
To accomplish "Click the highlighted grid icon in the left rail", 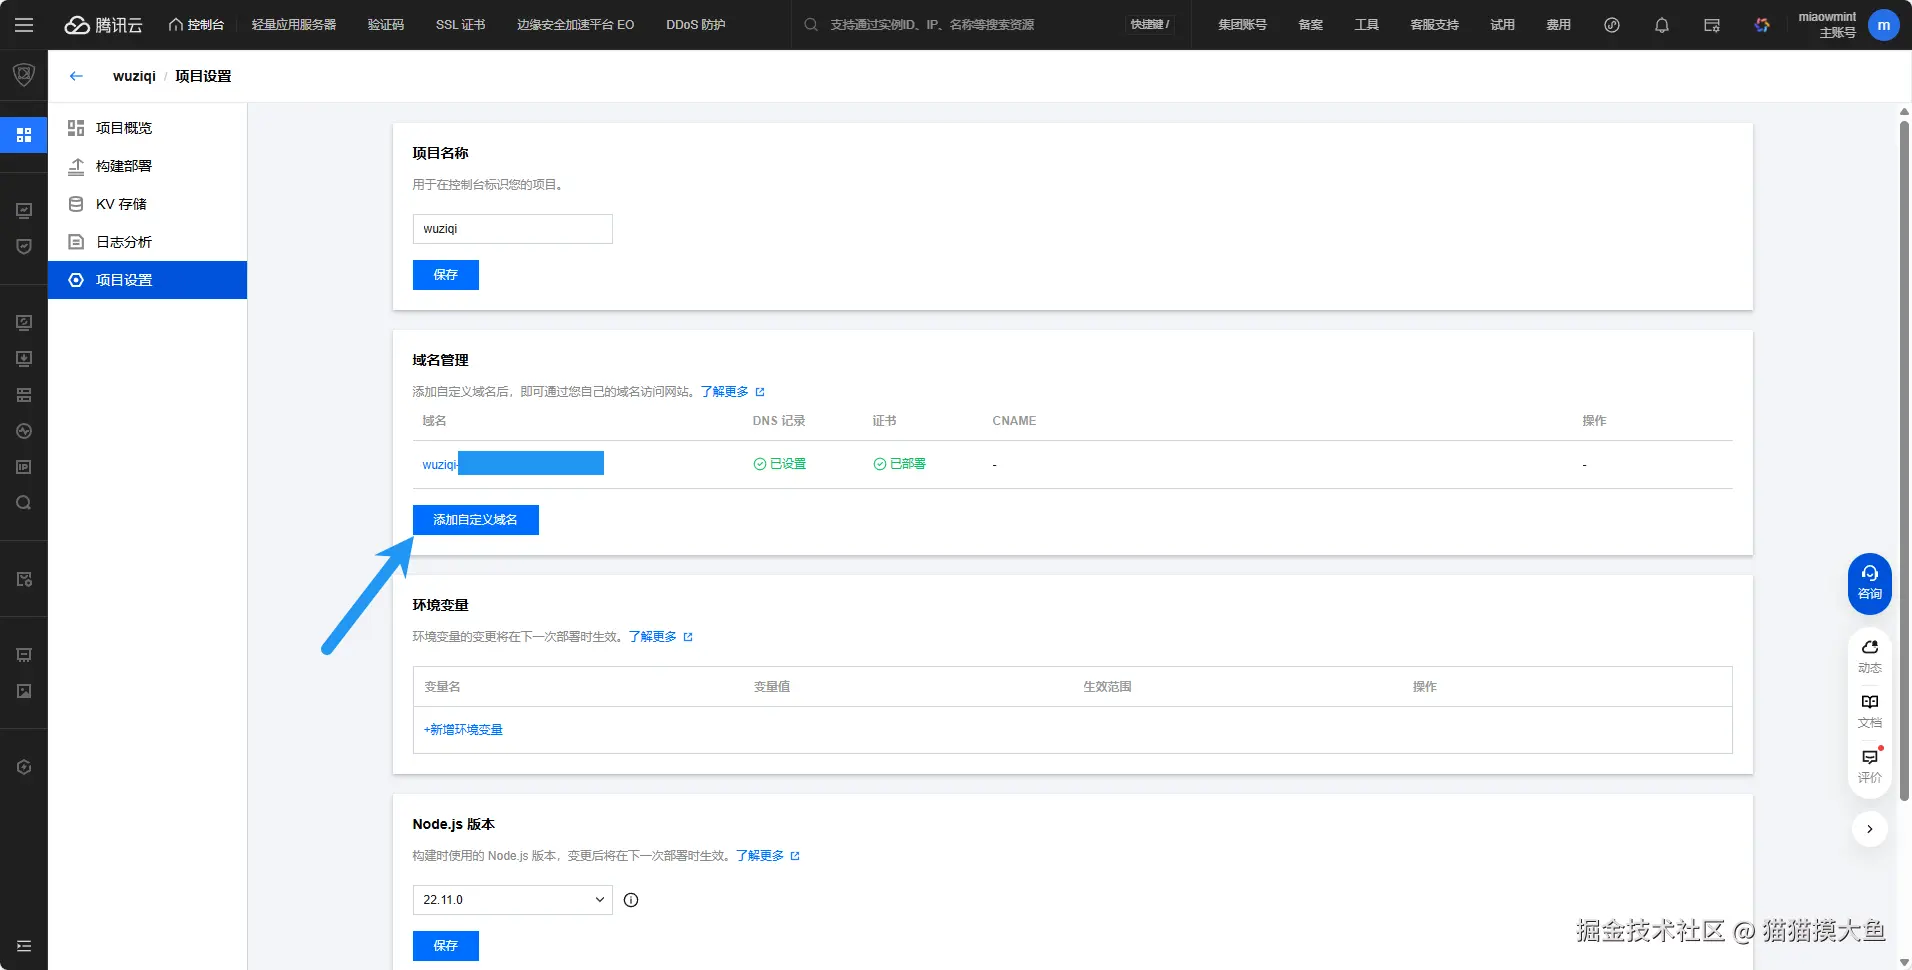I will 24,134.
